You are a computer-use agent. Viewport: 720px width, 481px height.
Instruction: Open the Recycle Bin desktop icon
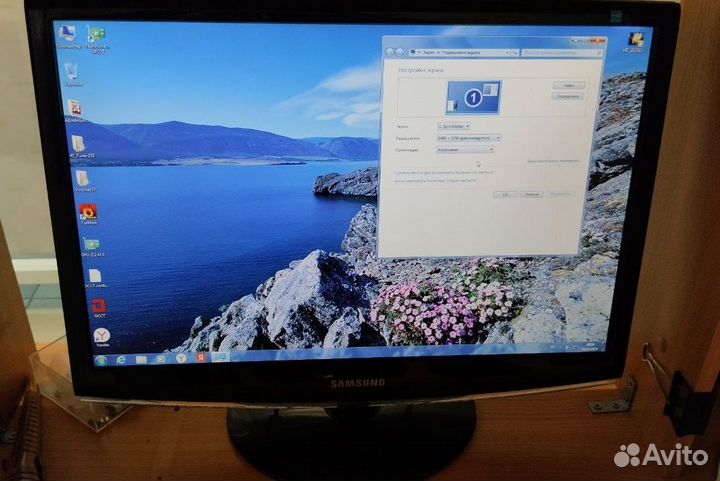72,74
